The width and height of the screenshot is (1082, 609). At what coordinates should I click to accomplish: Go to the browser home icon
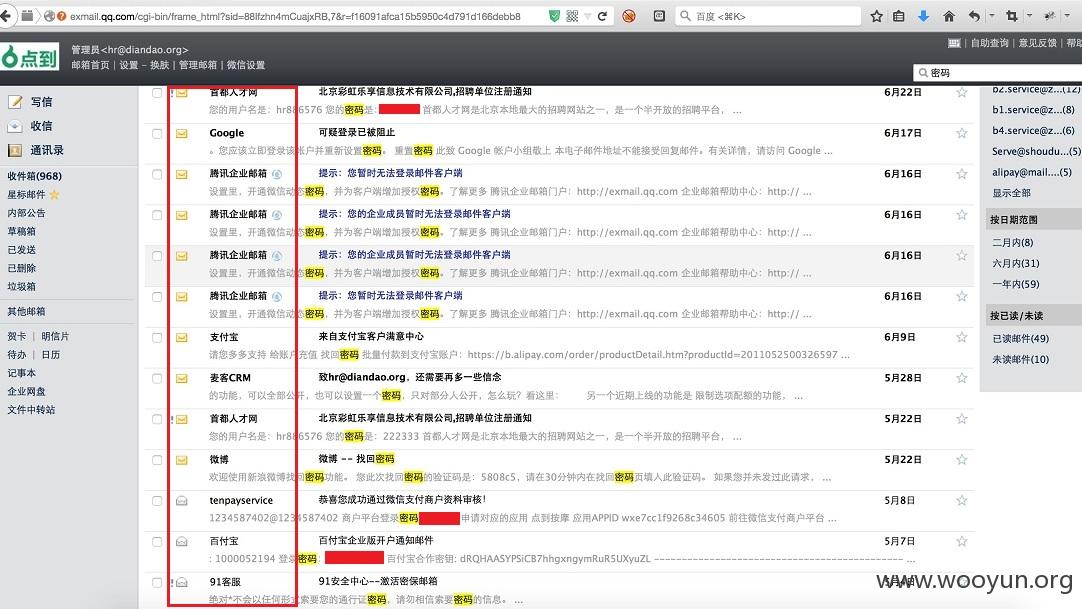tap(949, 16)
